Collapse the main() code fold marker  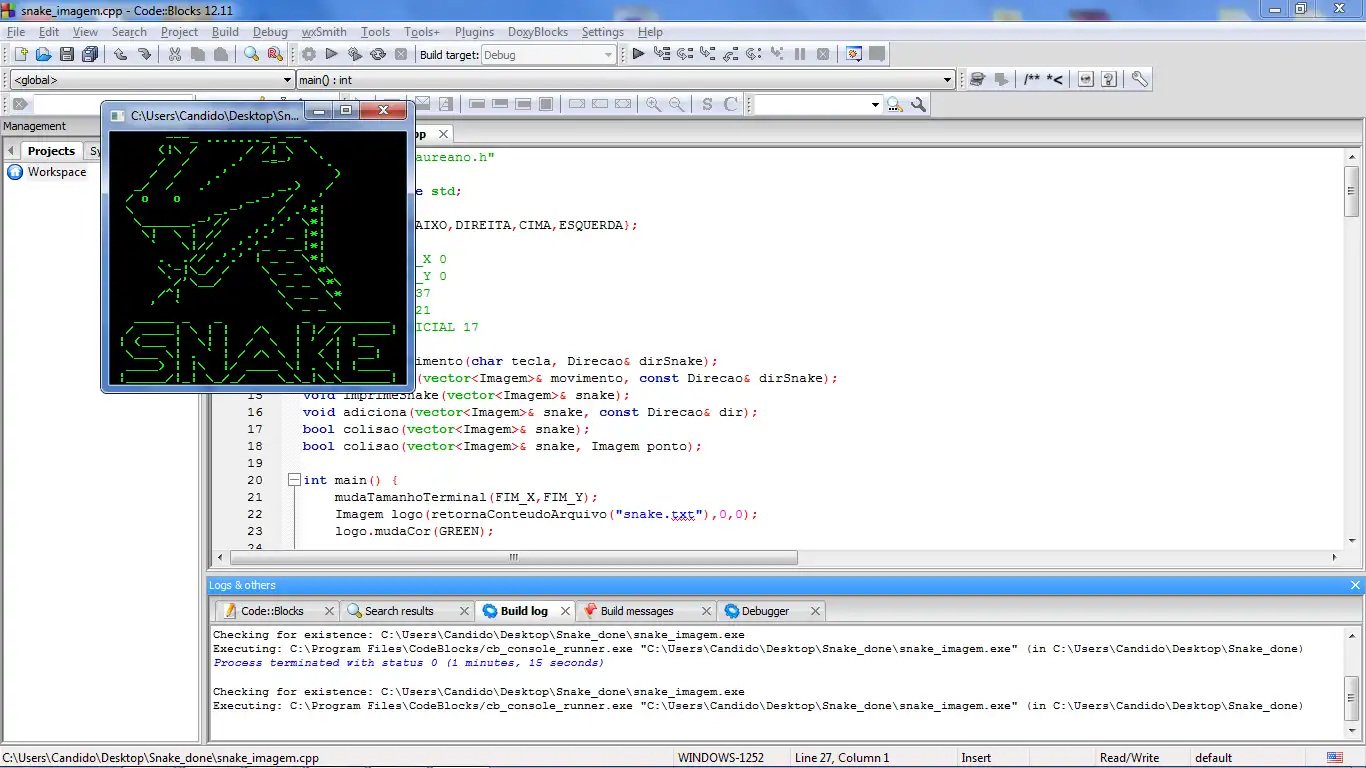[x=294, y=480]
